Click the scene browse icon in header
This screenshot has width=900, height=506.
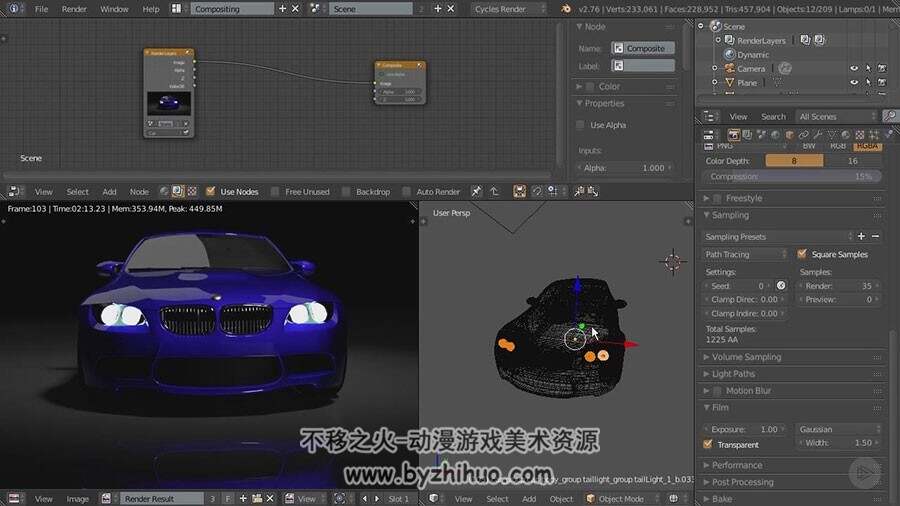[315, 9]
